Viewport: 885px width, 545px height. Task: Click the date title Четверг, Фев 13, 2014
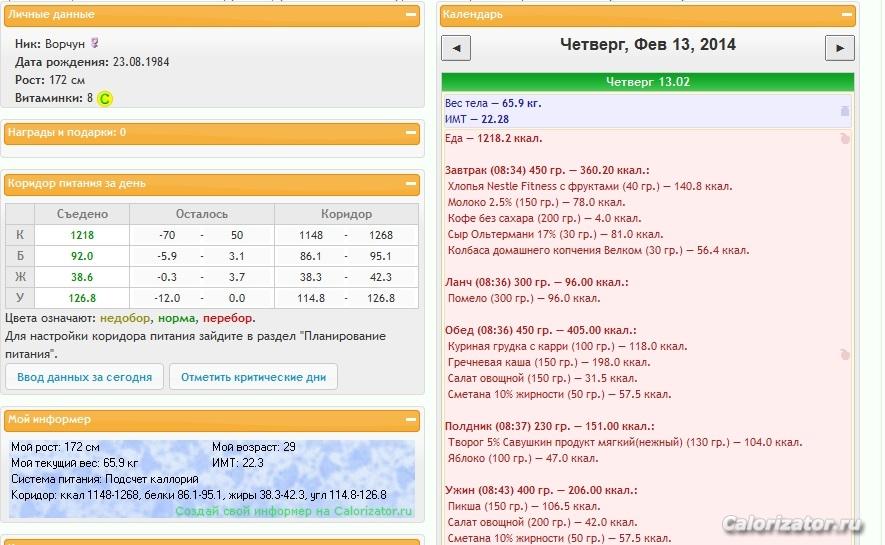point(647,45)
